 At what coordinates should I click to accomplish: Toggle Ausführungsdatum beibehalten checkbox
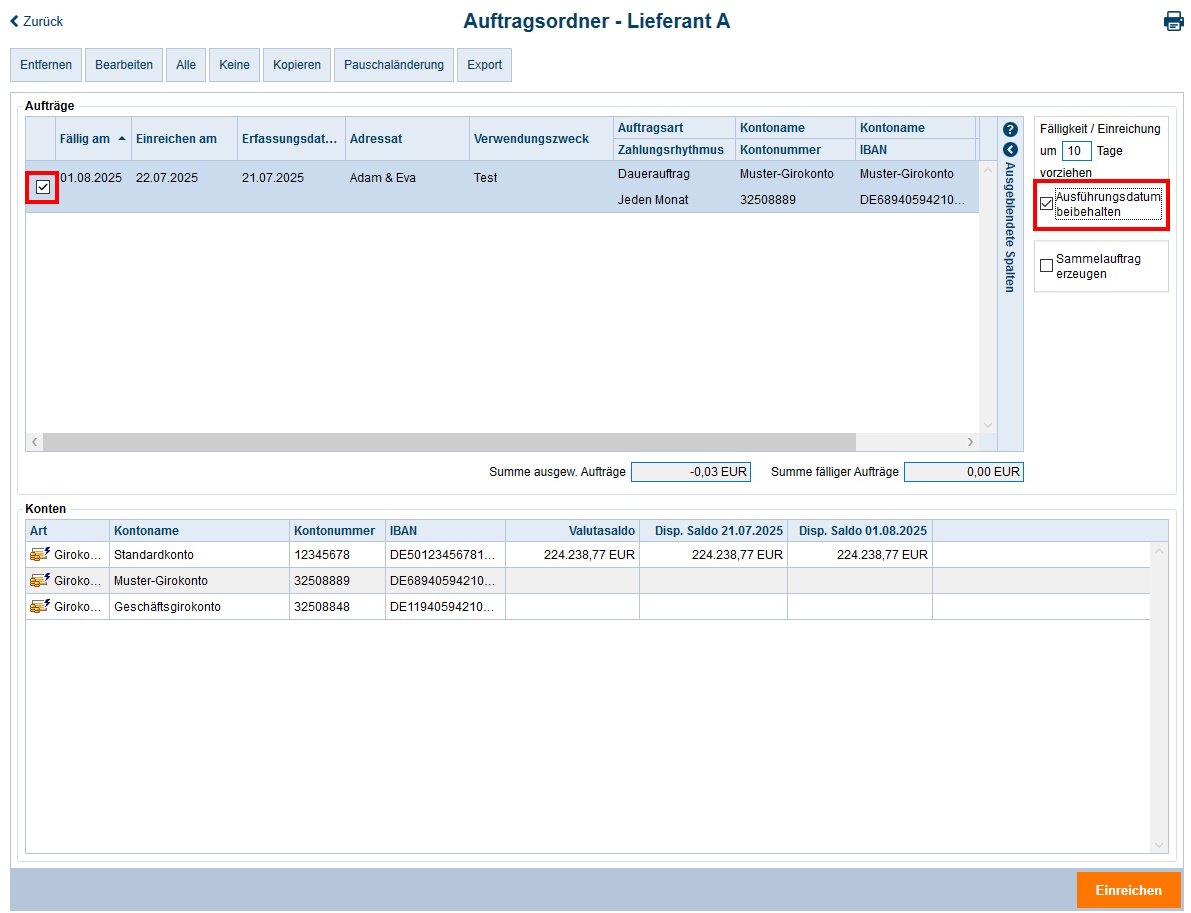coord(1046,204)
